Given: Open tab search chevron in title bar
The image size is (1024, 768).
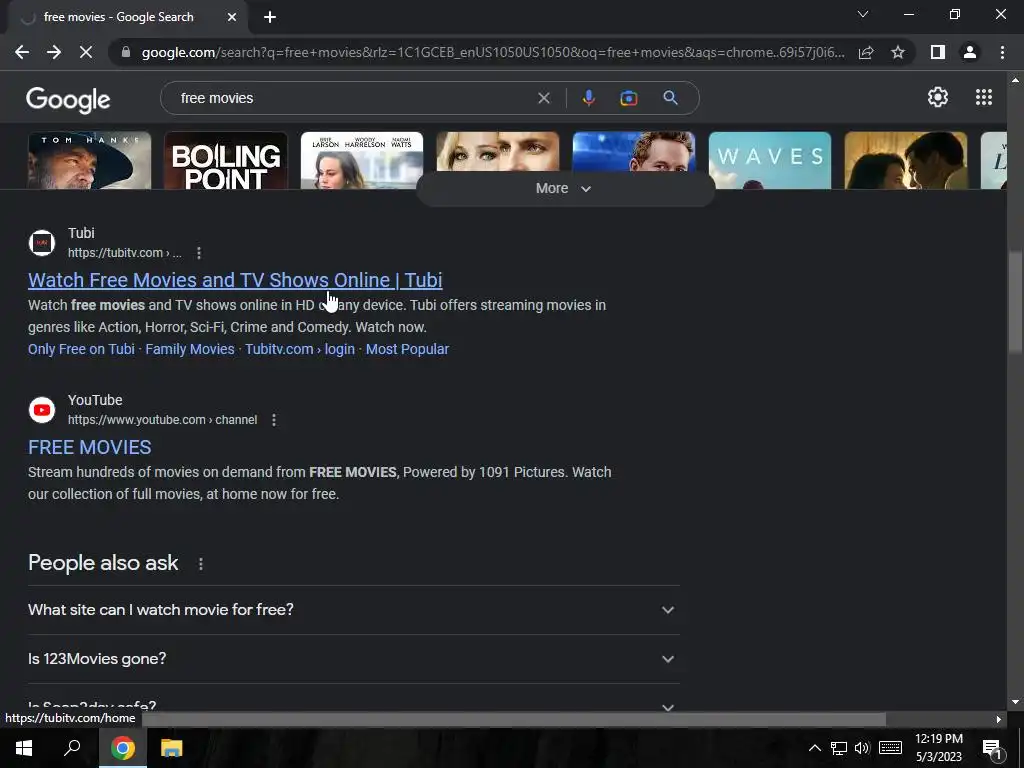Looking at the screenshot, I should coord(863,14).
